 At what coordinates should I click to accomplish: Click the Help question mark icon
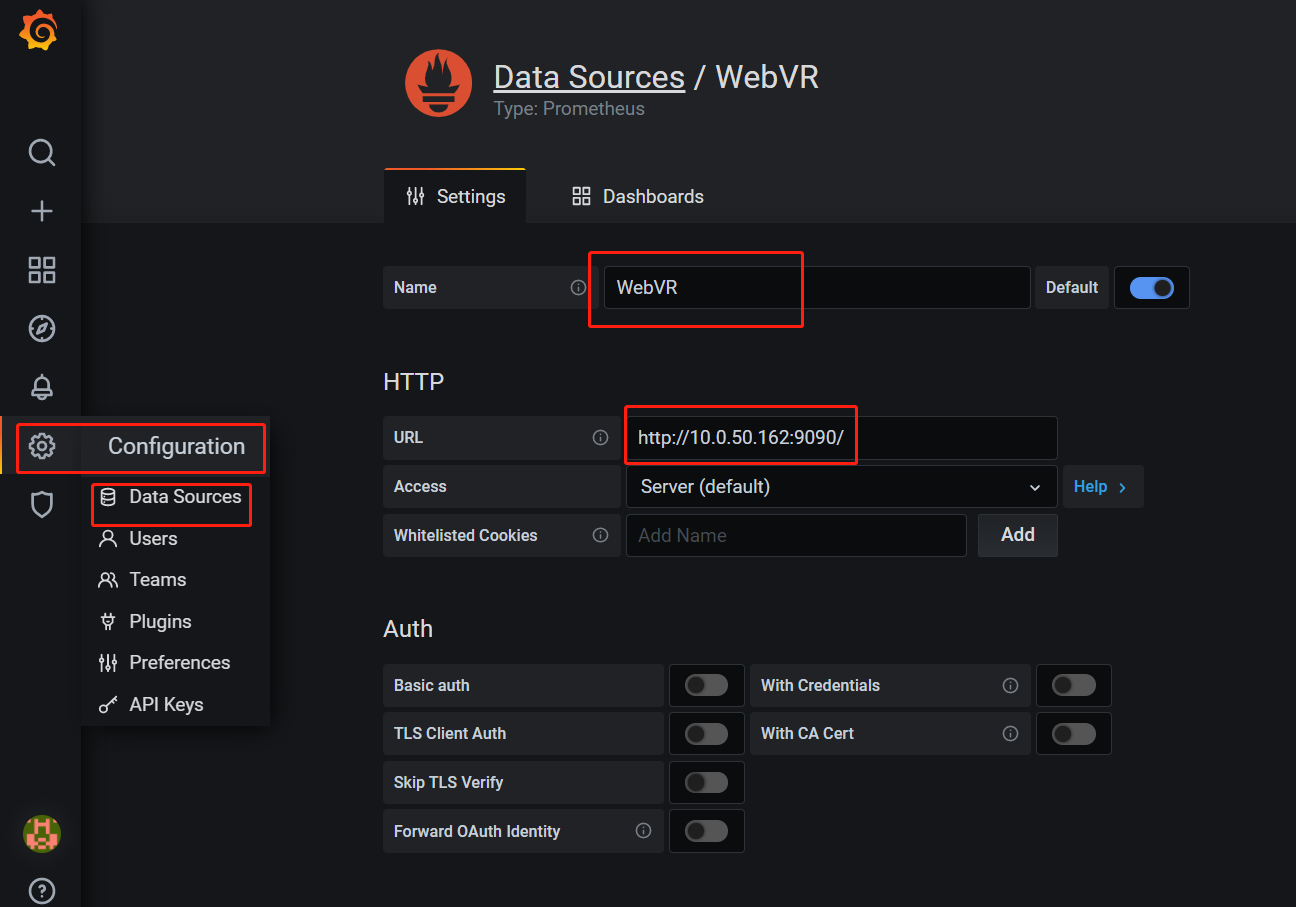[41, 890]
